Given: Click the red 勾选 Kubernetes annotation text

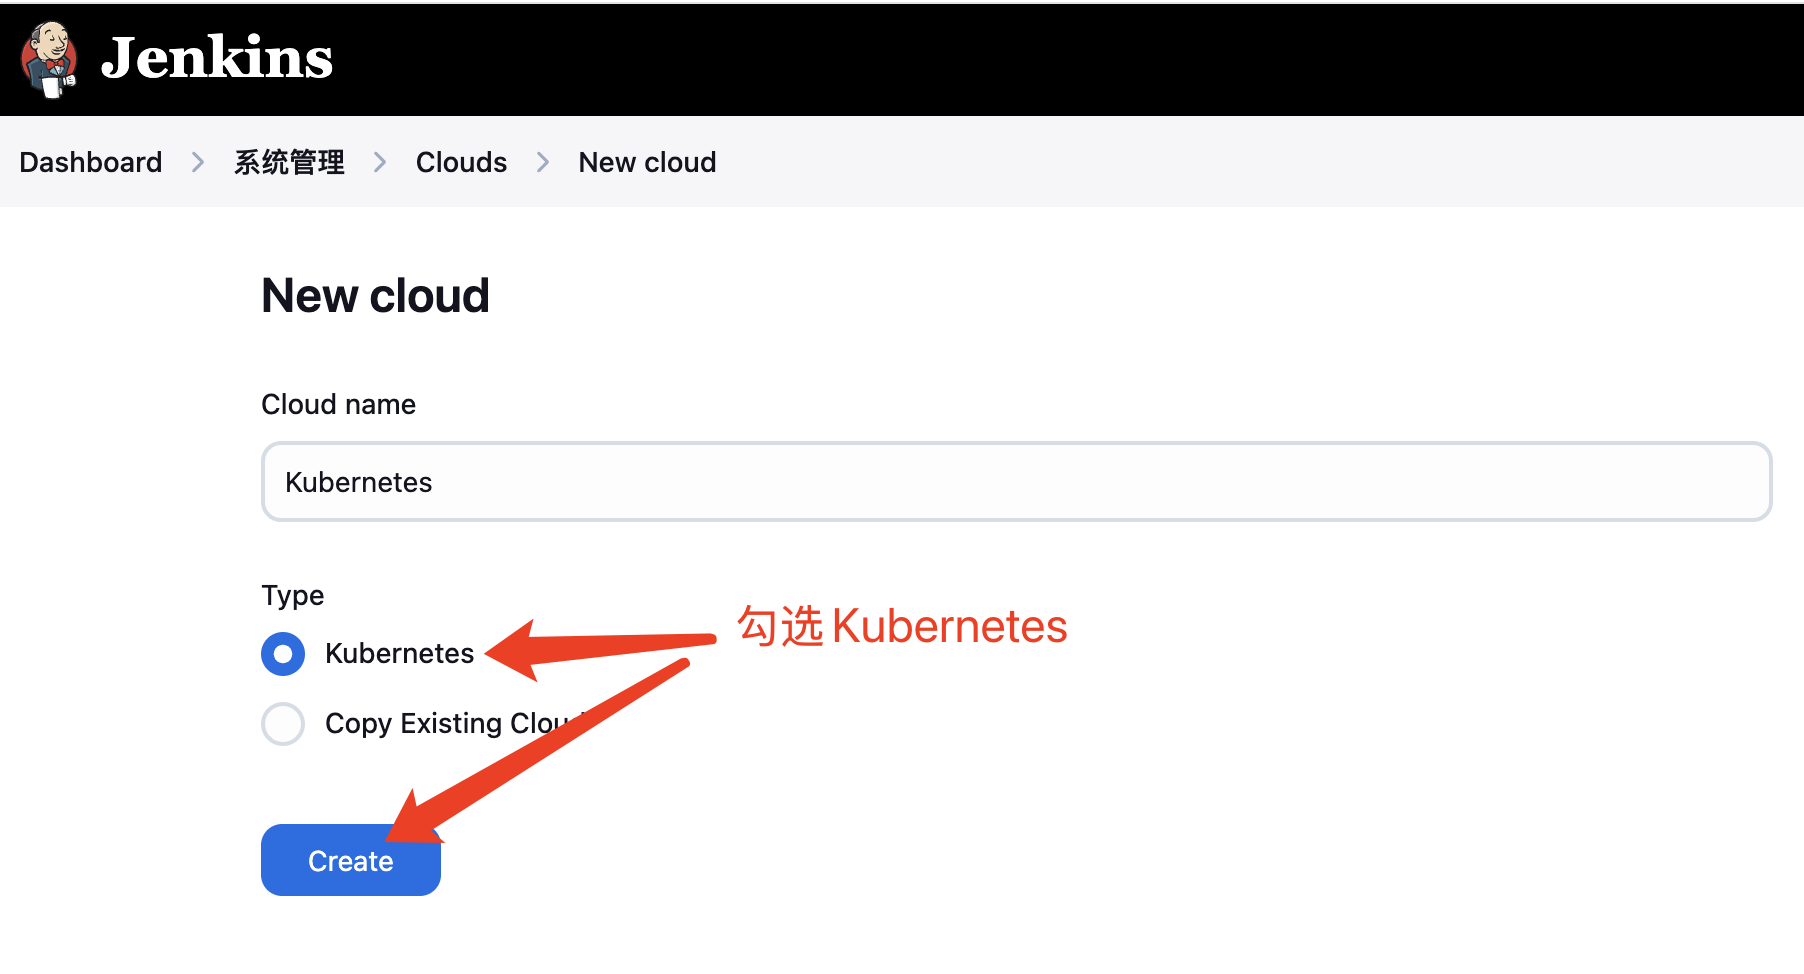Looking at the screenshot, I should point(902,627).
